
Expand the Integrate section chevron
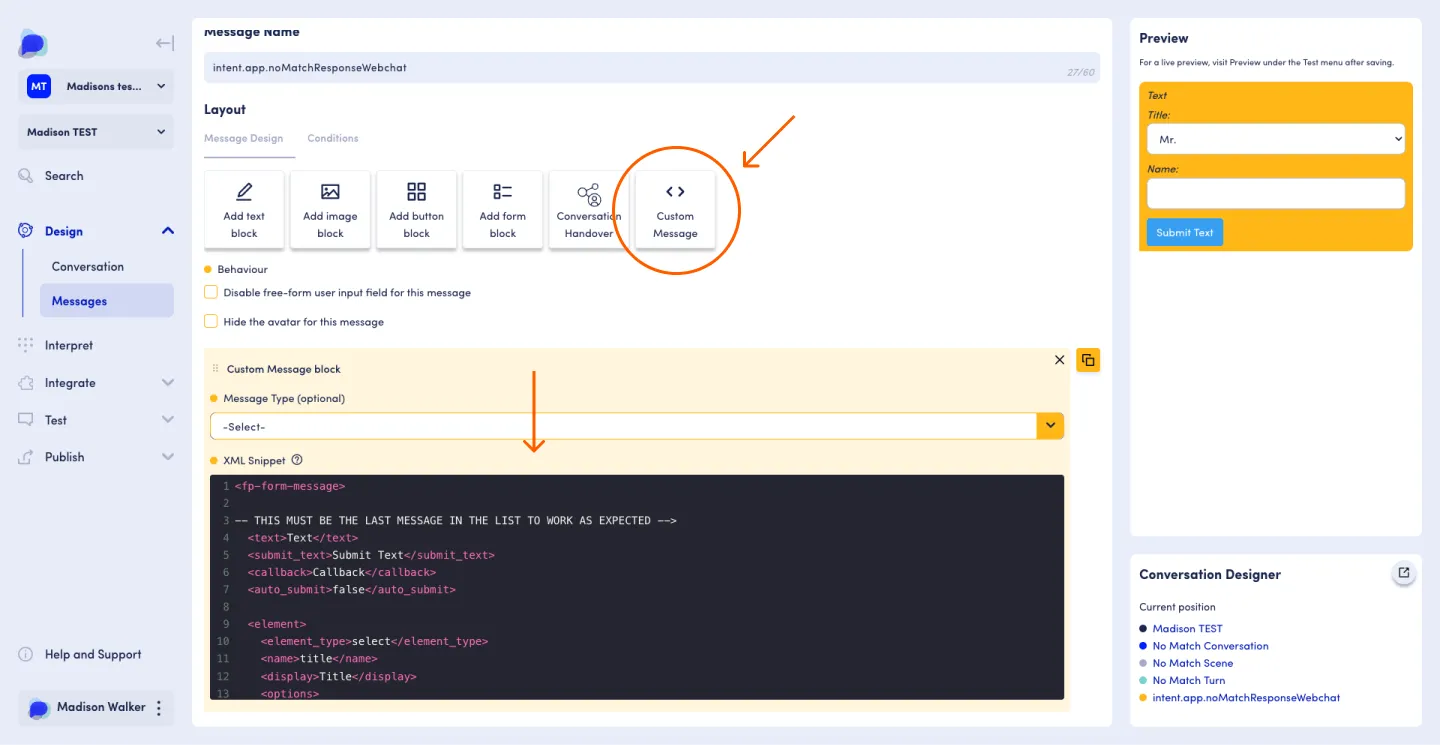pyautogui.click(x=168, y=383)
